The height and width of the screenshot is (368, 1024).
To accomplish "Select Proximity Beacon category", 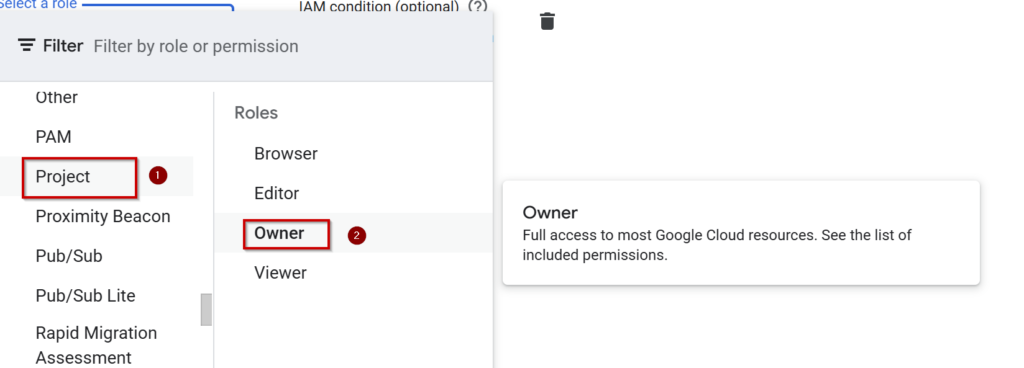I will 103,217.
